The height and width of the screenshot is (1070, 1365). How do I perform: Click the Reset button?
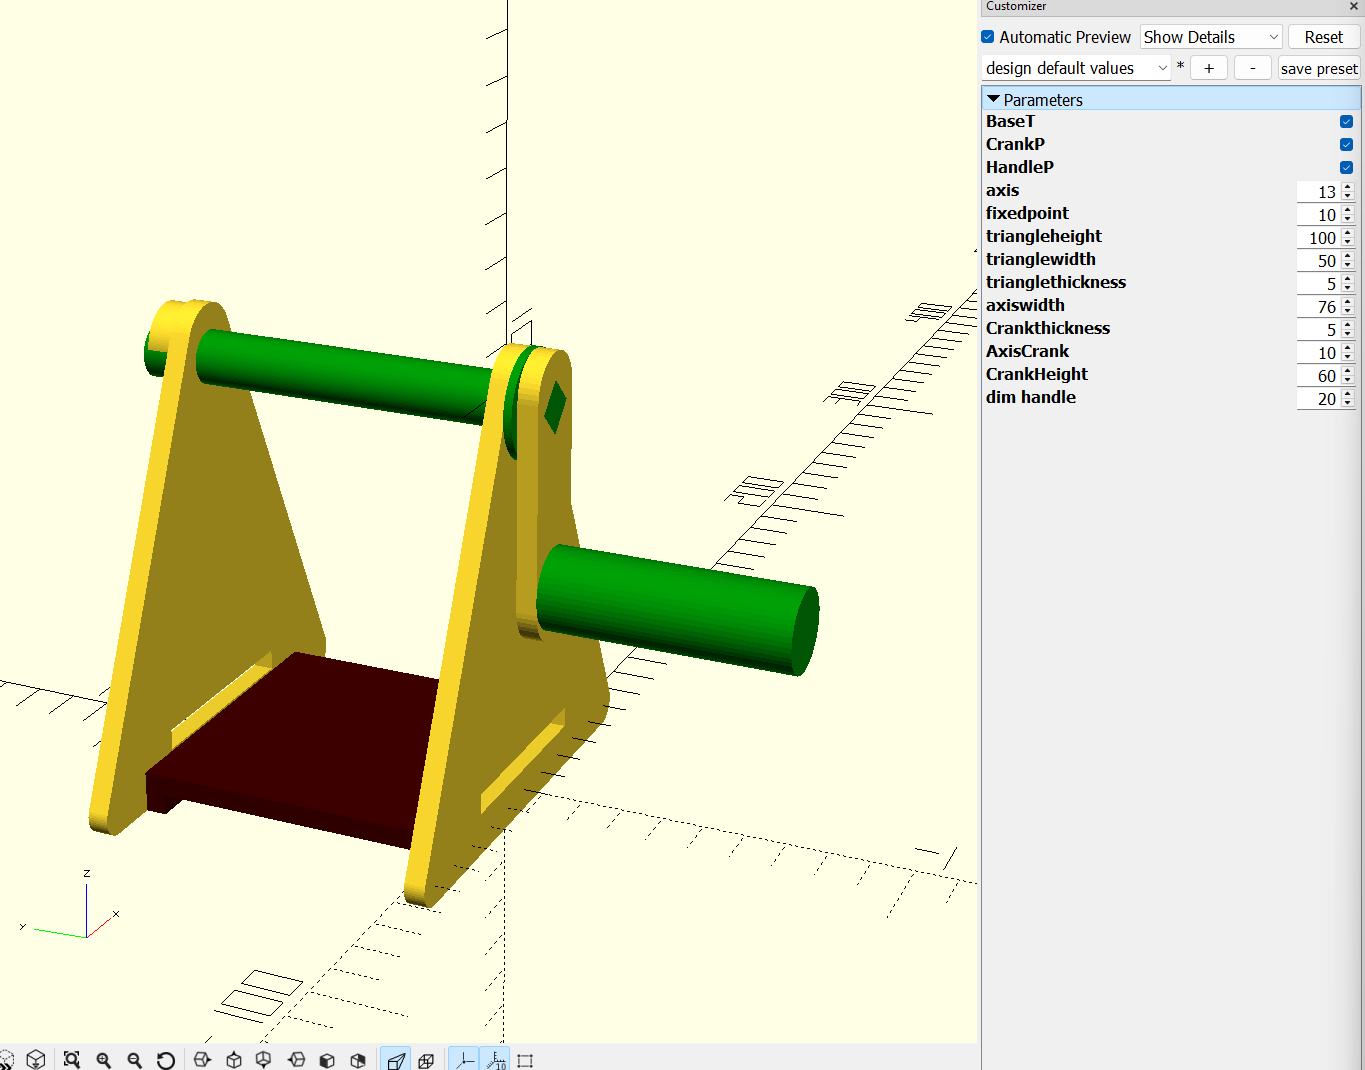tap(1324, 37)
